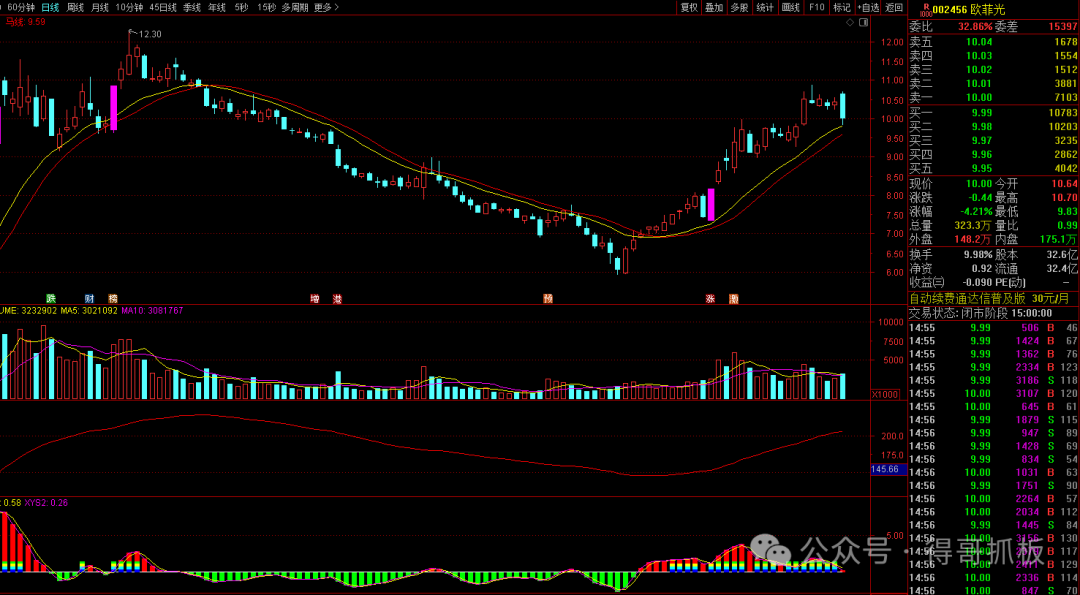Switch to 15秒 period

pyautogui.click(x=265, y=8)
